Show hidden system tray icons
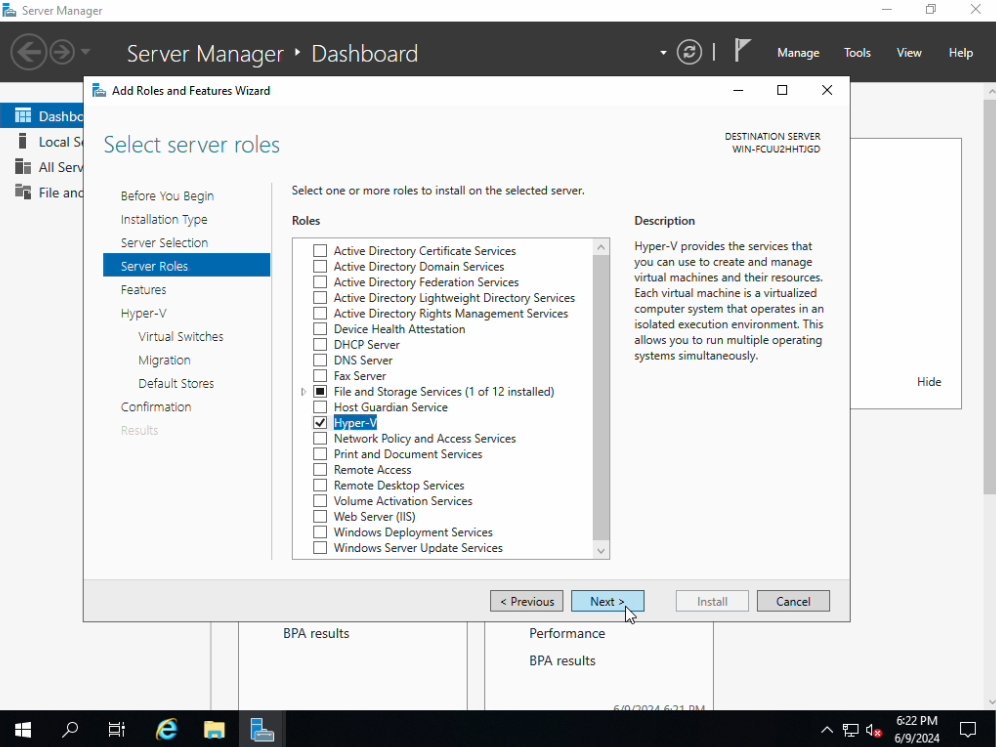This screenshot has height=747, width=996. 827,730
